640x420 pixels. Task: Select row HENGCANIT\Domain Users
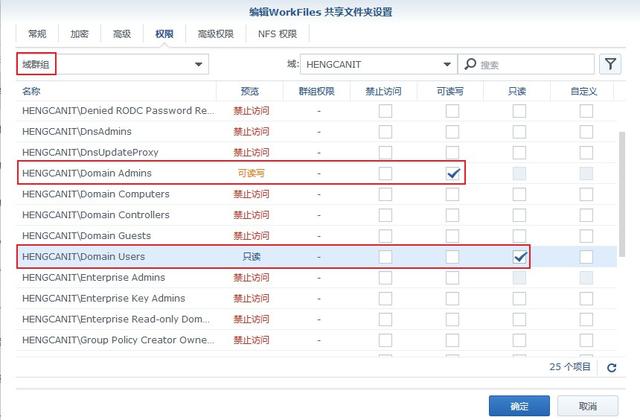click(x=316, y=257)
